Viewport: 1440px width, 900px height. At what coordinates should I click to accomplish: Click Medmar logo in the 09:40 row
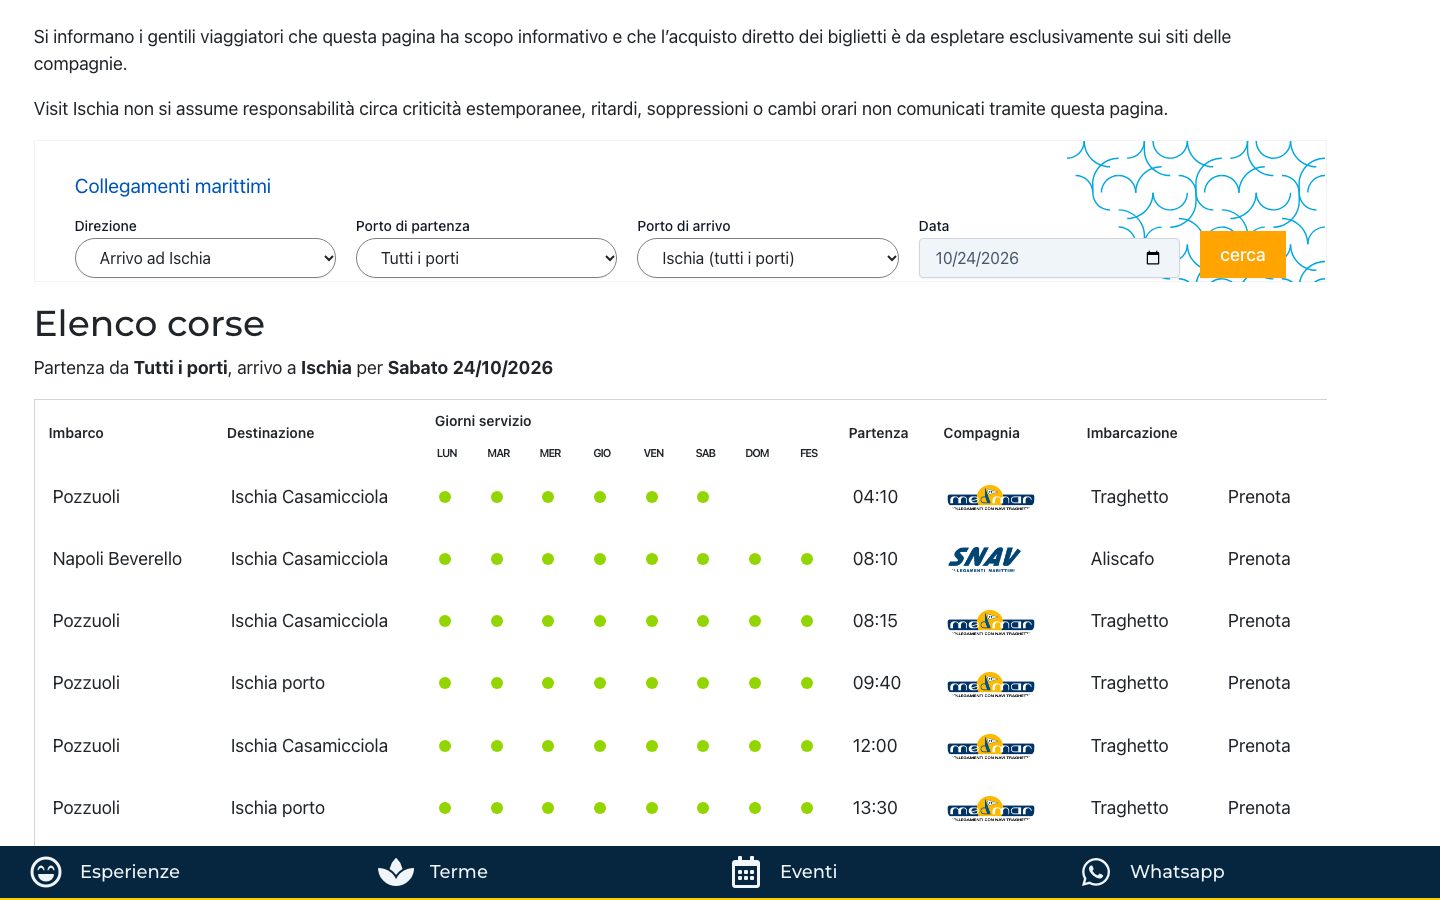[x=990, y=684]
